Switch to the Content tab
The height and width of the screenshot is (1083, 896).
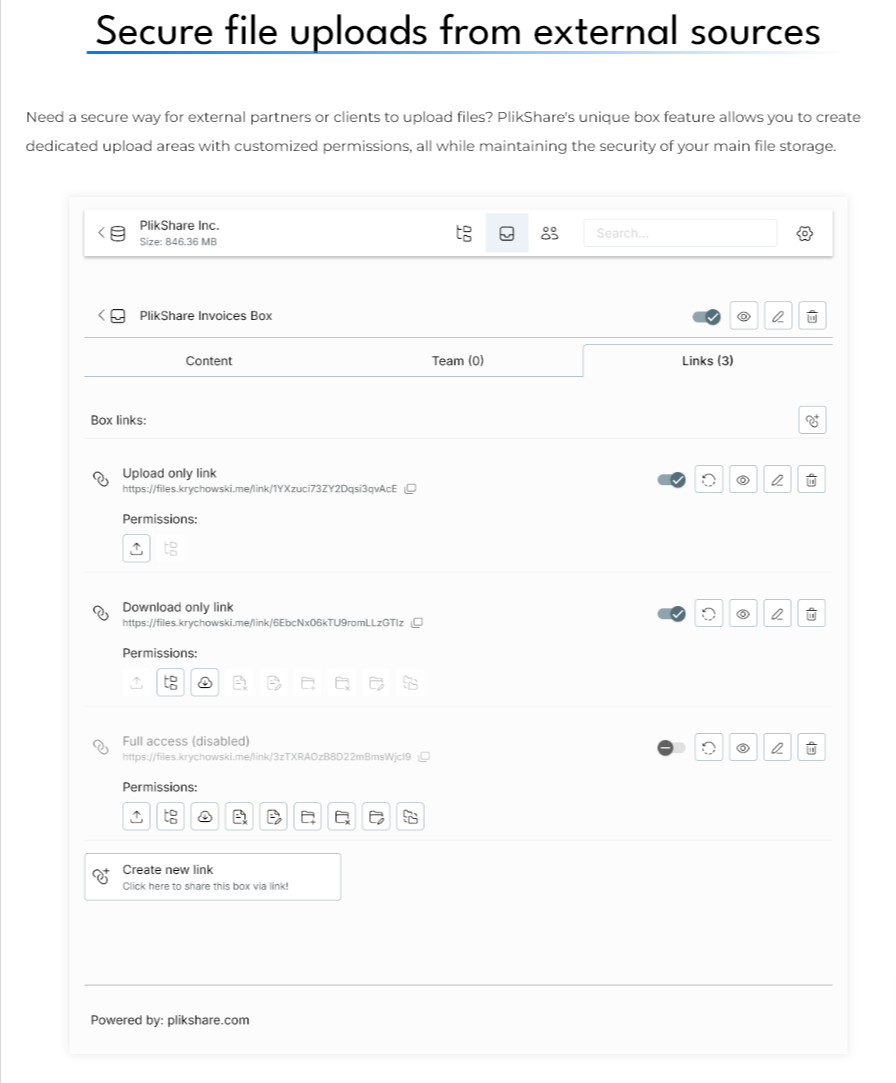tap(209, 361)
